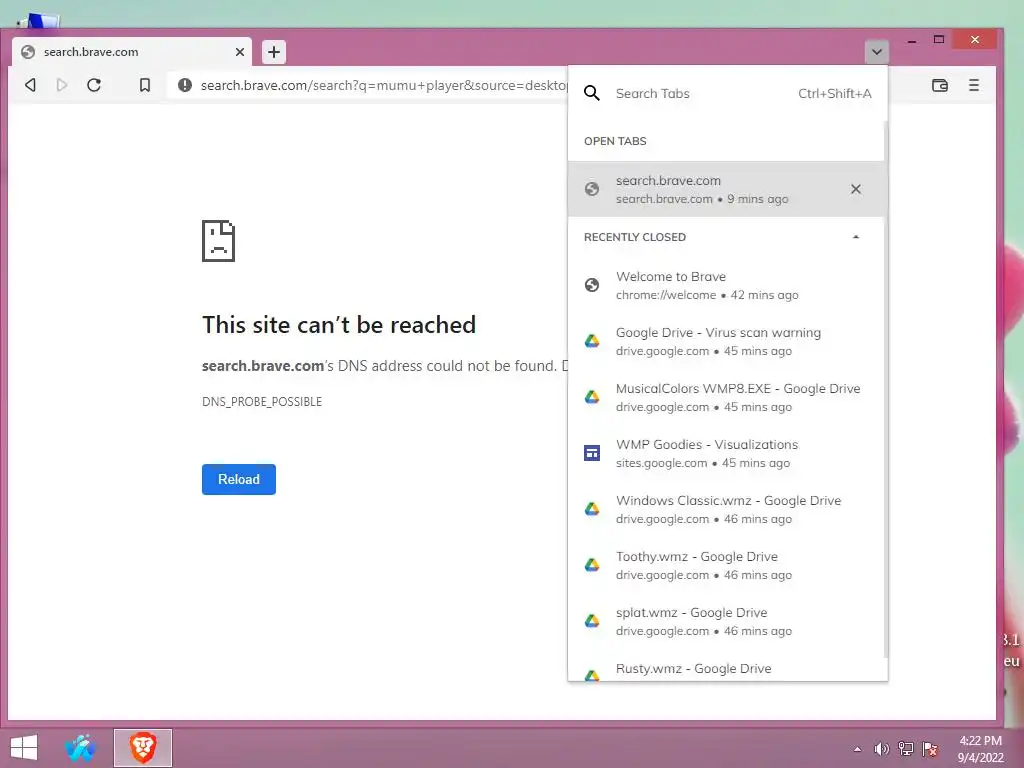Click the Drive icon beside Virus scan warning
This screenshot has height=768, width=1024.
[592, 341]
